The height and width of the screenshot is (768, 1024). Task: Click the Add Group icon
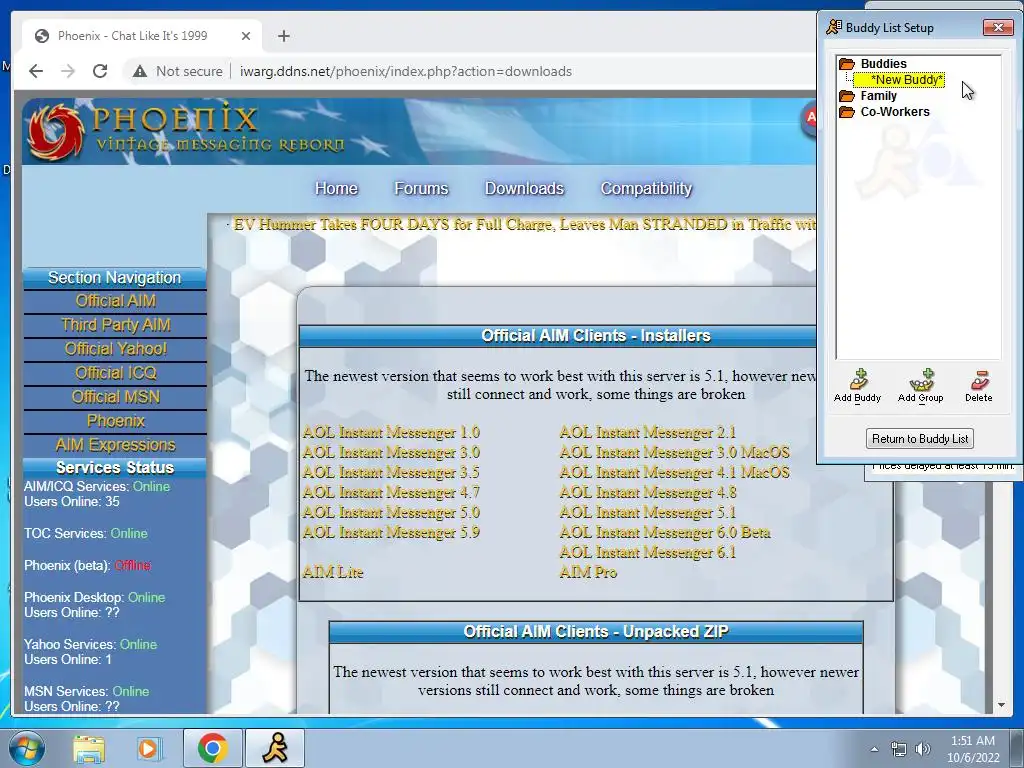(x=921, y=380)
